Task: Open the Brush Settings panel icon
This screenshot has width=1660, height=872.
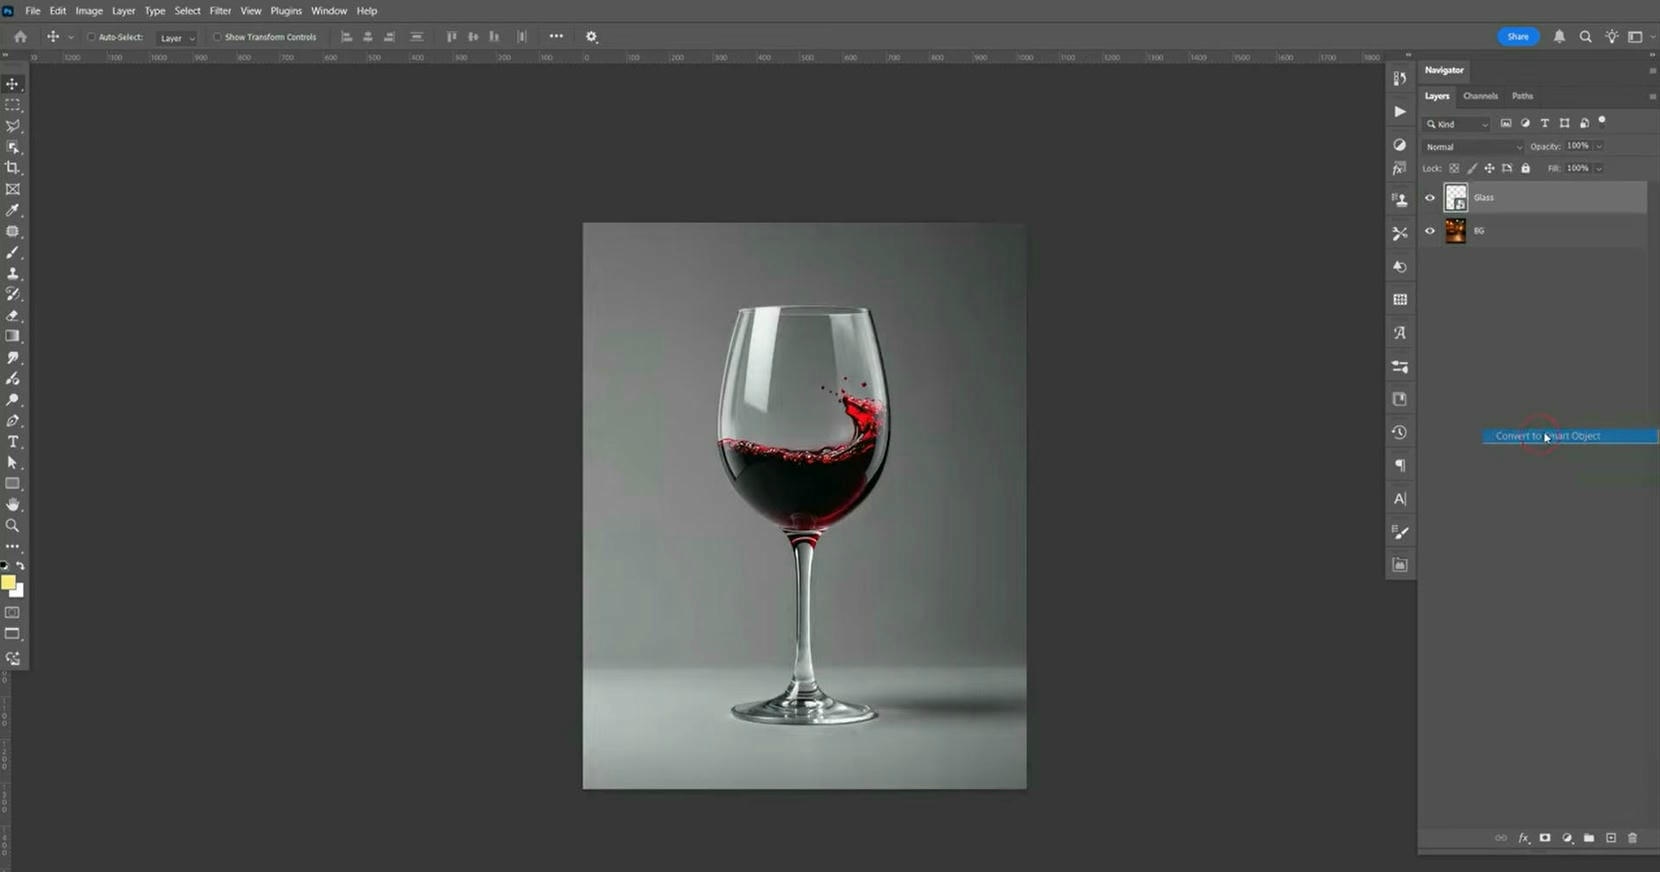Action: click(1400, 532)
